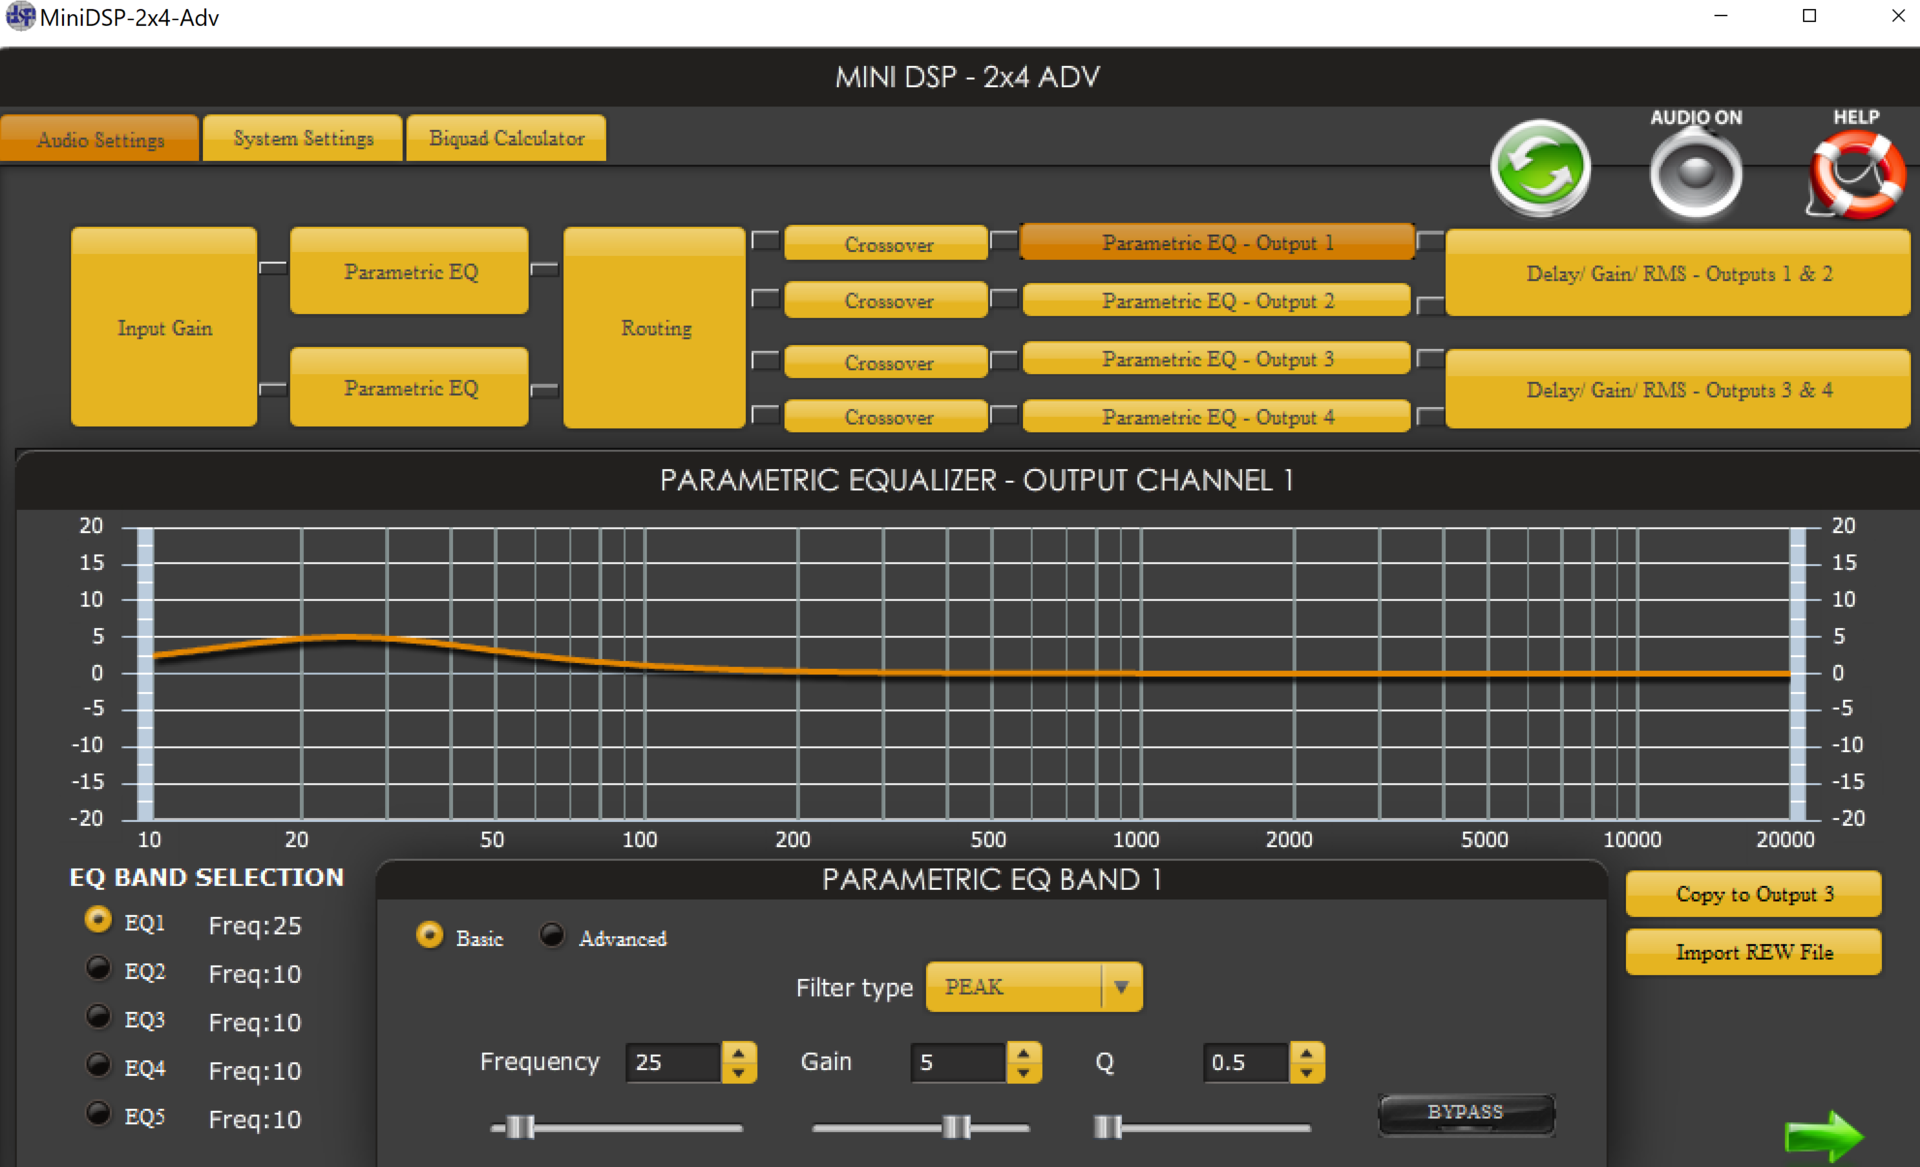The width and height of the screenshot is (1920, 1167).
Task: Open the Filter type PEAK dropdown
Action: click(1034, 987)
